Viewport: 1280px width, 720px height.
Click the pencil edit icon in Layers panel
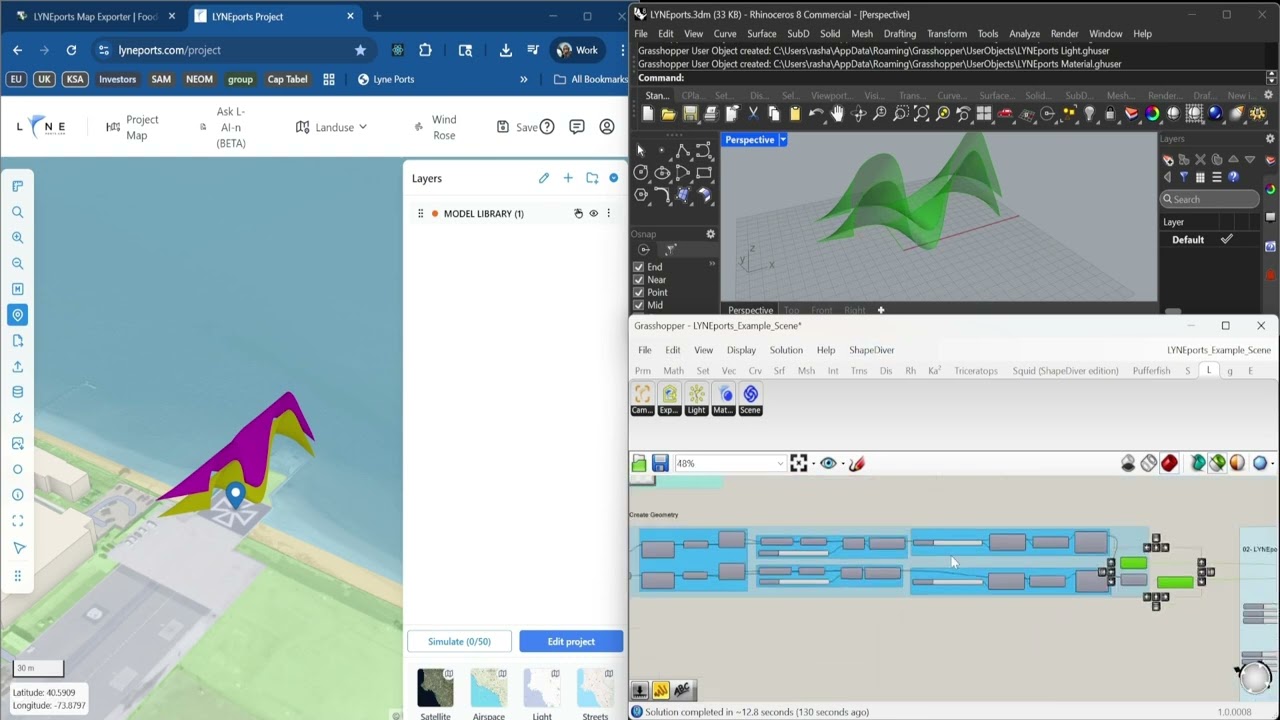click(x=544, y=178)
